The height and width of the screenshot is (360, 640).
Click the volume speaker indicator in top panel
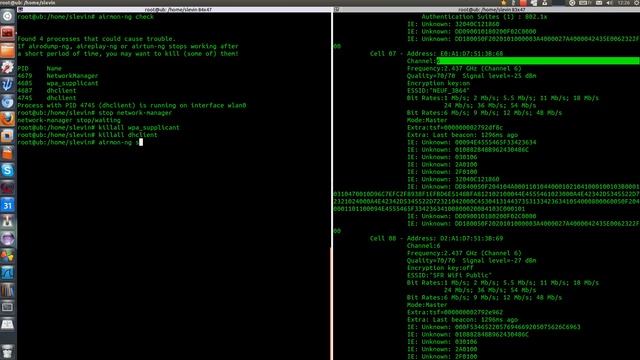coord(609,3)
